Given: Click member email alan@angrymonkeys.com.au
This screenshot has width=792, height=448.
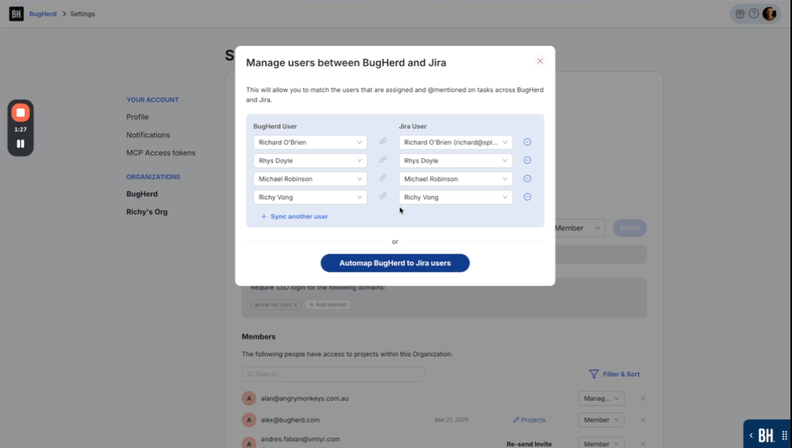Looking at the screenshot, I should 305,399.
